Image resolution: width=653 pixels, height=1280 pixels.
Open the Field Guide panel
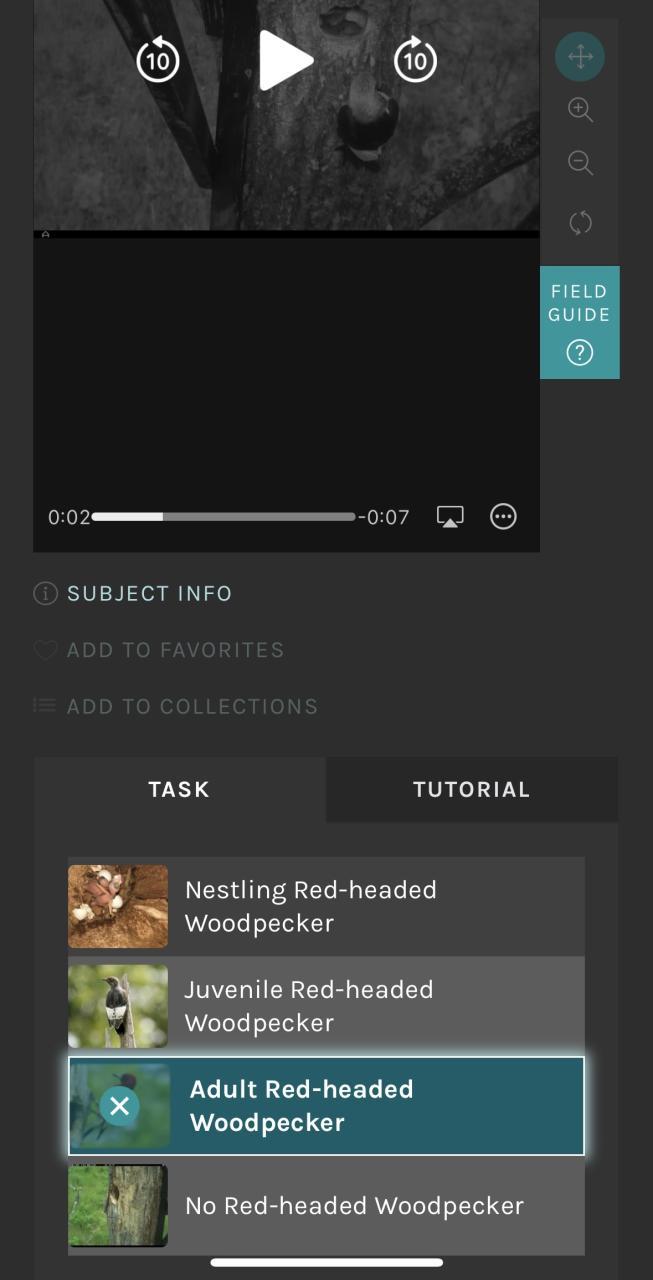point(579,322)
